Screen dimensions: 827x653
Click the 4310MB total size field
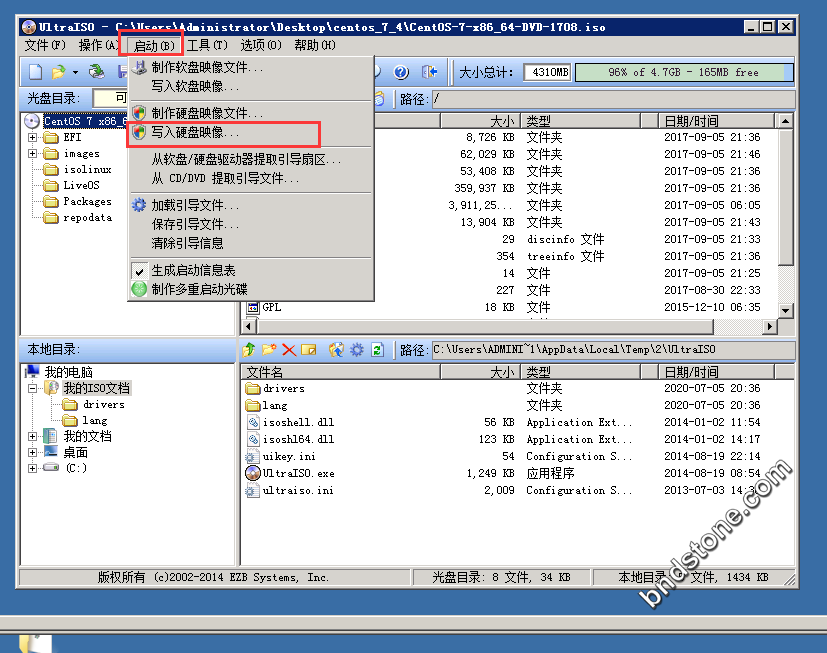pos(548,72)
